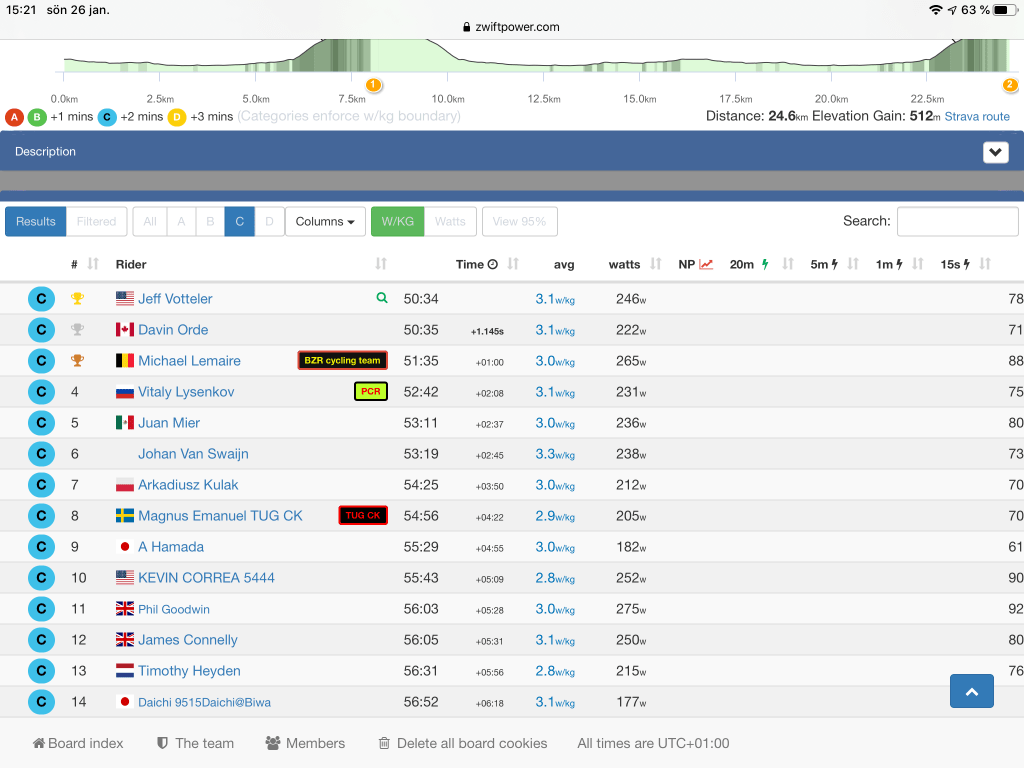The image size is (1024, 768).
Task: Click the sort arrows next to Rider column
Action: point(381,264)
